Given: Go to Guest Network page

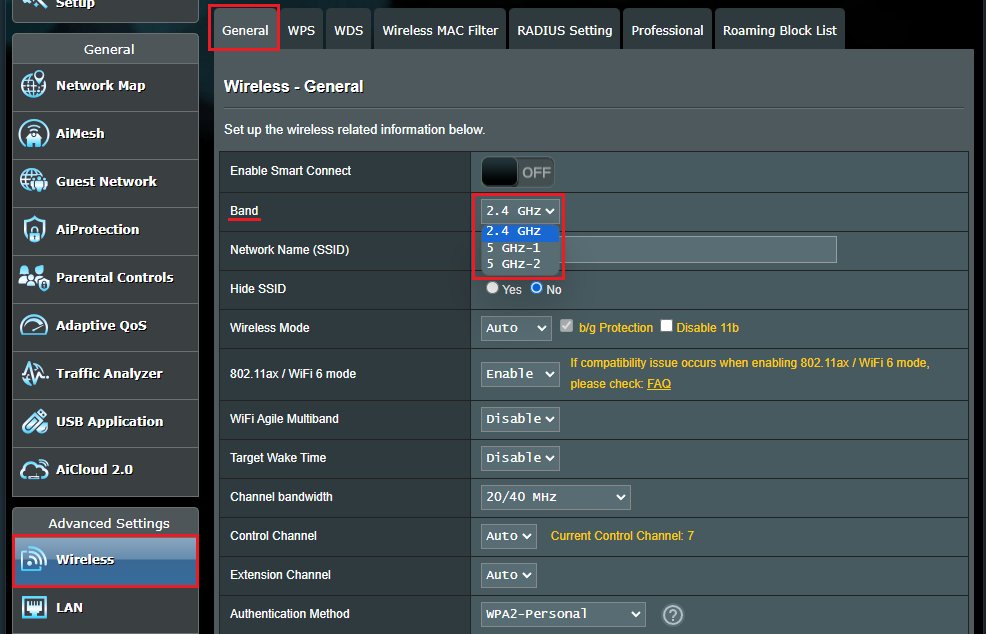Looking at the screenshot, I should (x=106, y=183).
